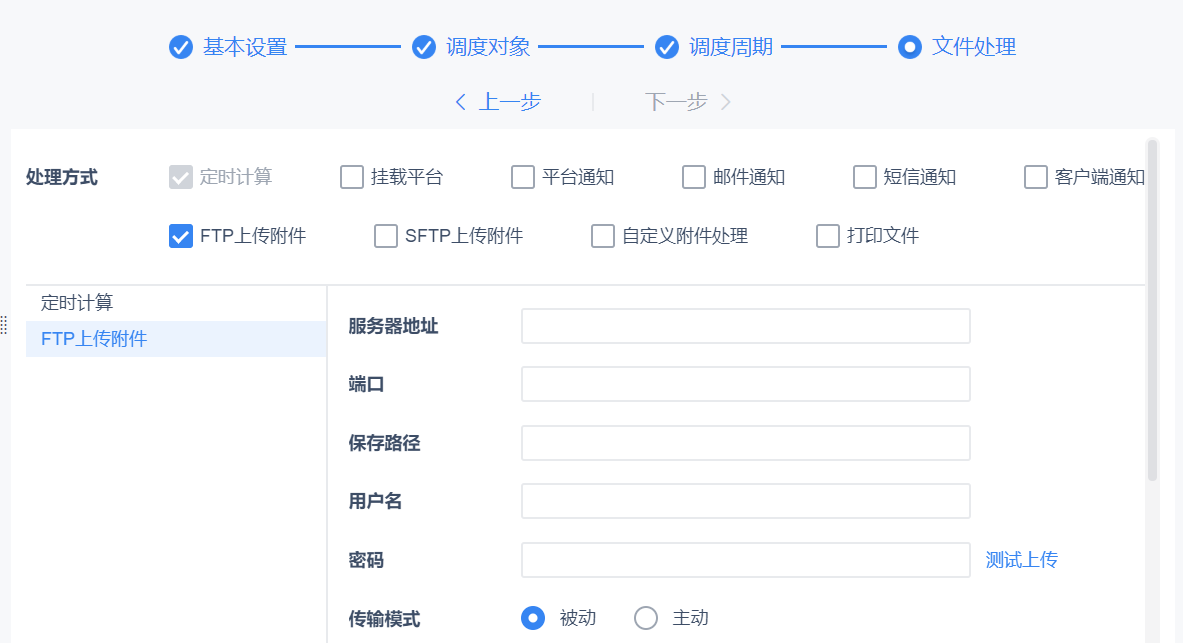
Task: Click the 保存路径 input field
Action: [745, 443]
